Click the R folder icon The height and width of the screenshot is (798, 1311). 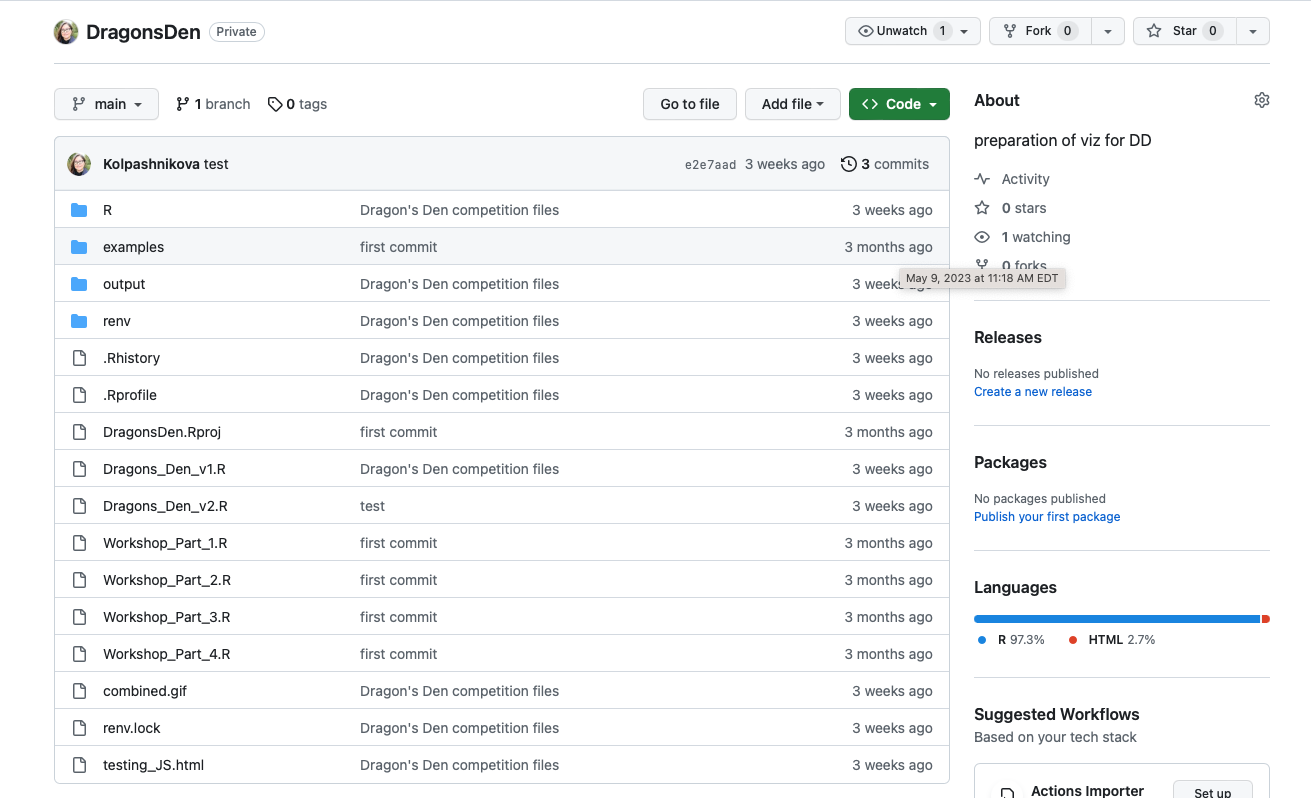(80, 210)
